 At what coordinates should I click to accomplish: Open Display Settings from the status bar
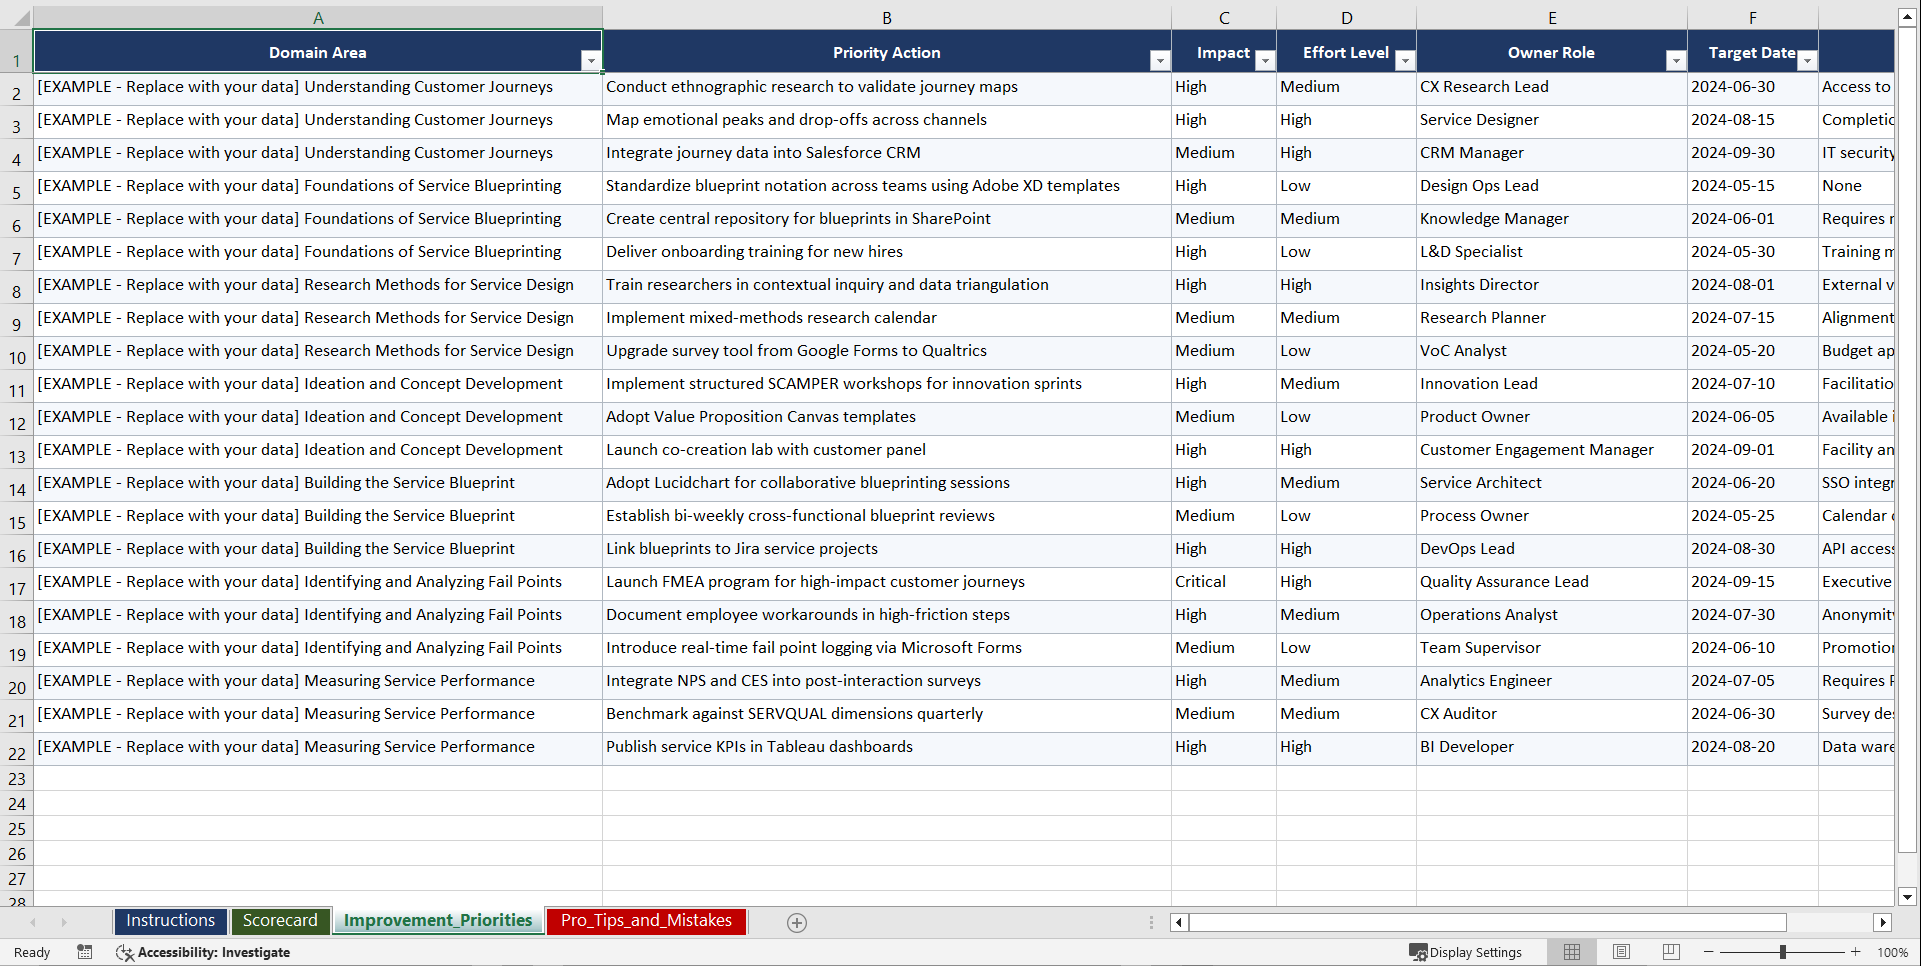pos(1466,952)
